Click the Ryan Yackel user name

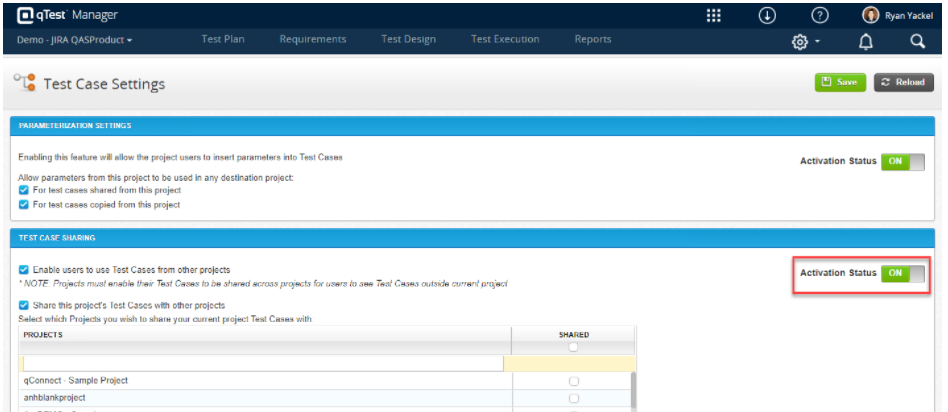(x=909, y=16)
